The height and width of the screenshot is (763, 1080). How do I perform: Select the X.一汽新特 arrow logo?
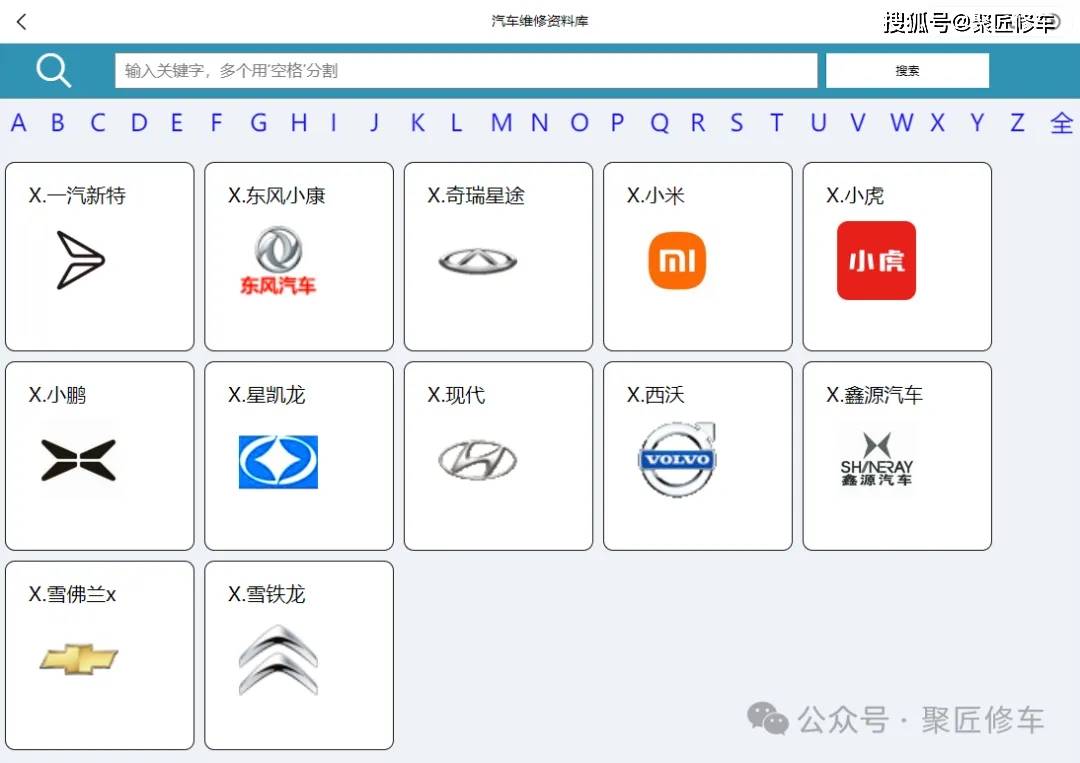(x=81, y=260)
